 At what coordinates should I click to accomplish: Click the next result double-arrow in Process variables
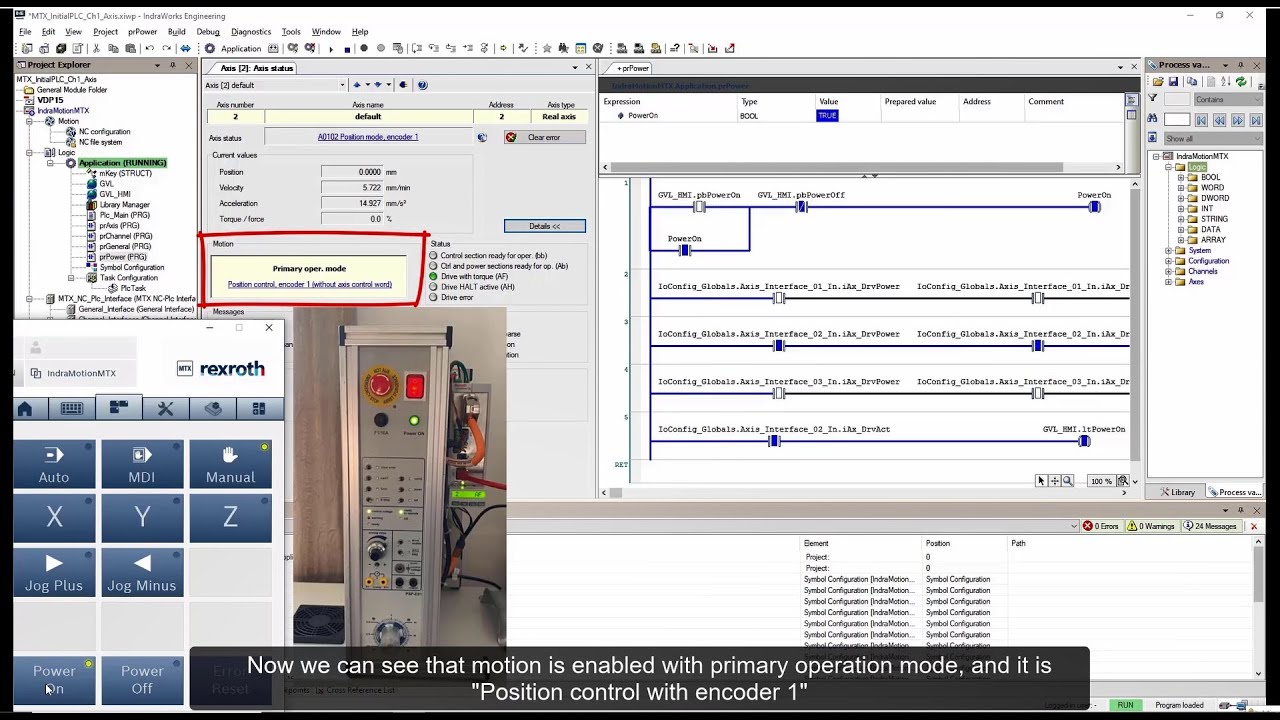point(1237,120)
